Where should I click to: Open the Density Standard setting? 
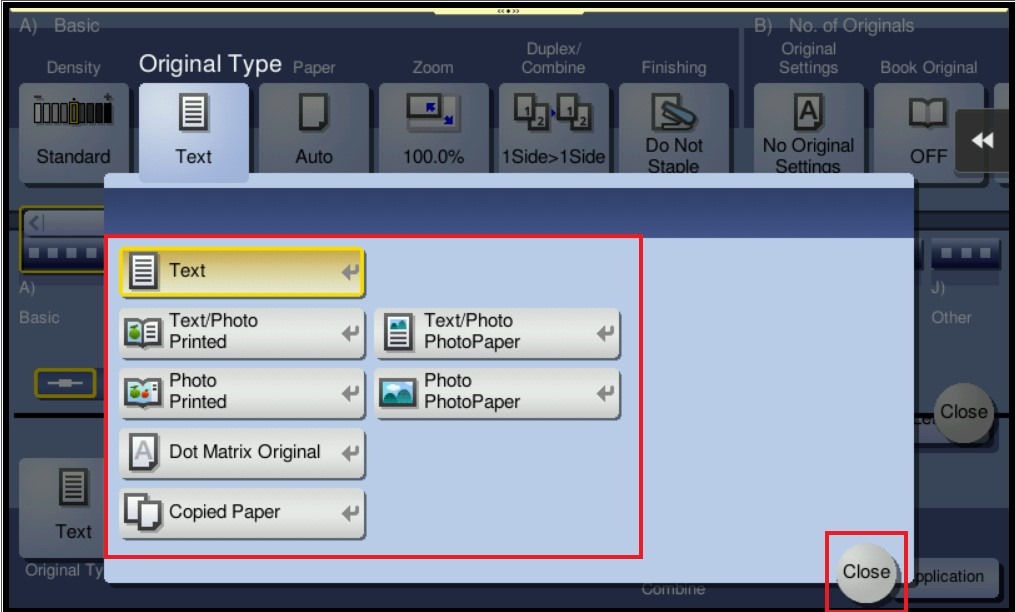73,133
